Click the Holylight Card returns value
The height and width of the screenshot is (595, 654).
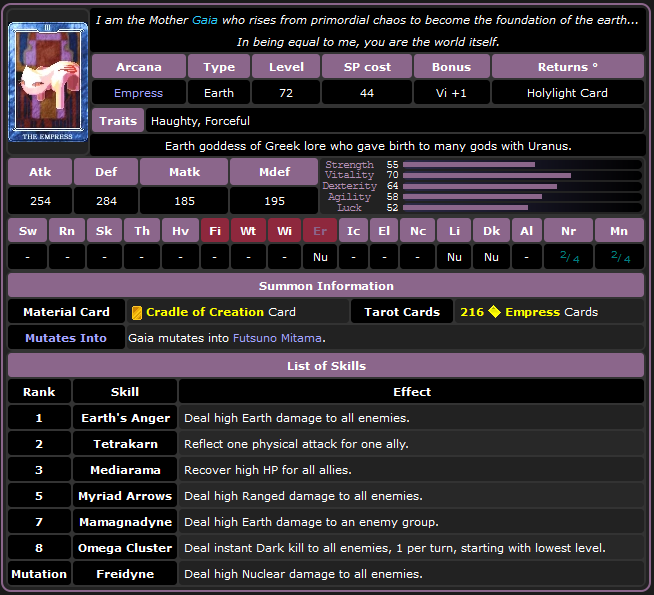[x=567, y=93]
